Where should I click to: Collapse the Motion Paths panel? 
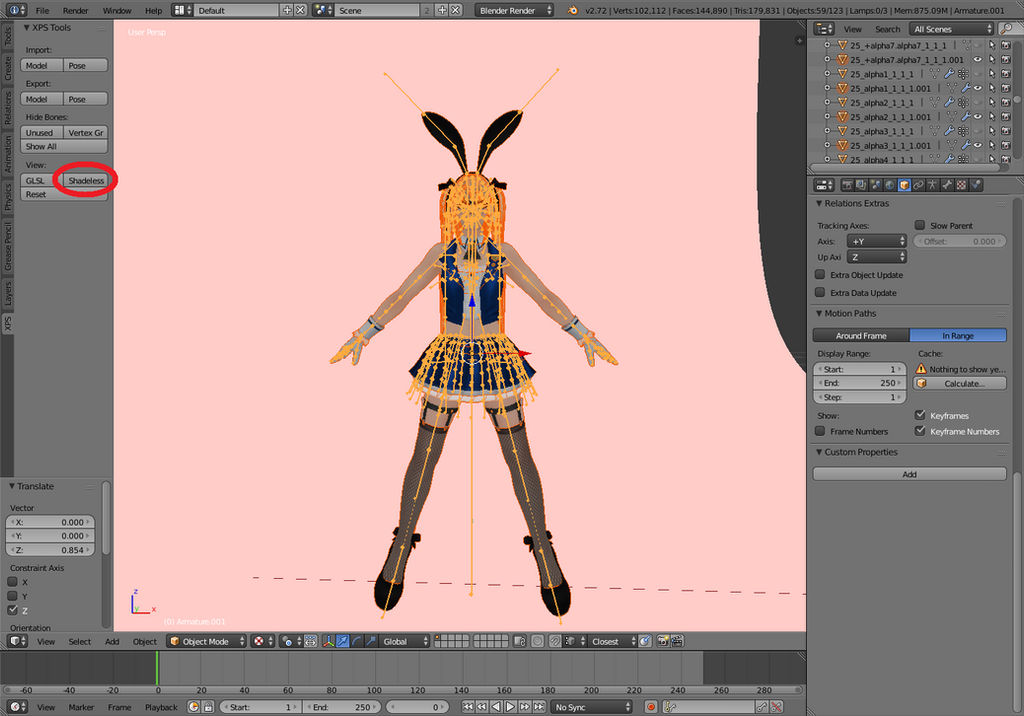[819, 314]
